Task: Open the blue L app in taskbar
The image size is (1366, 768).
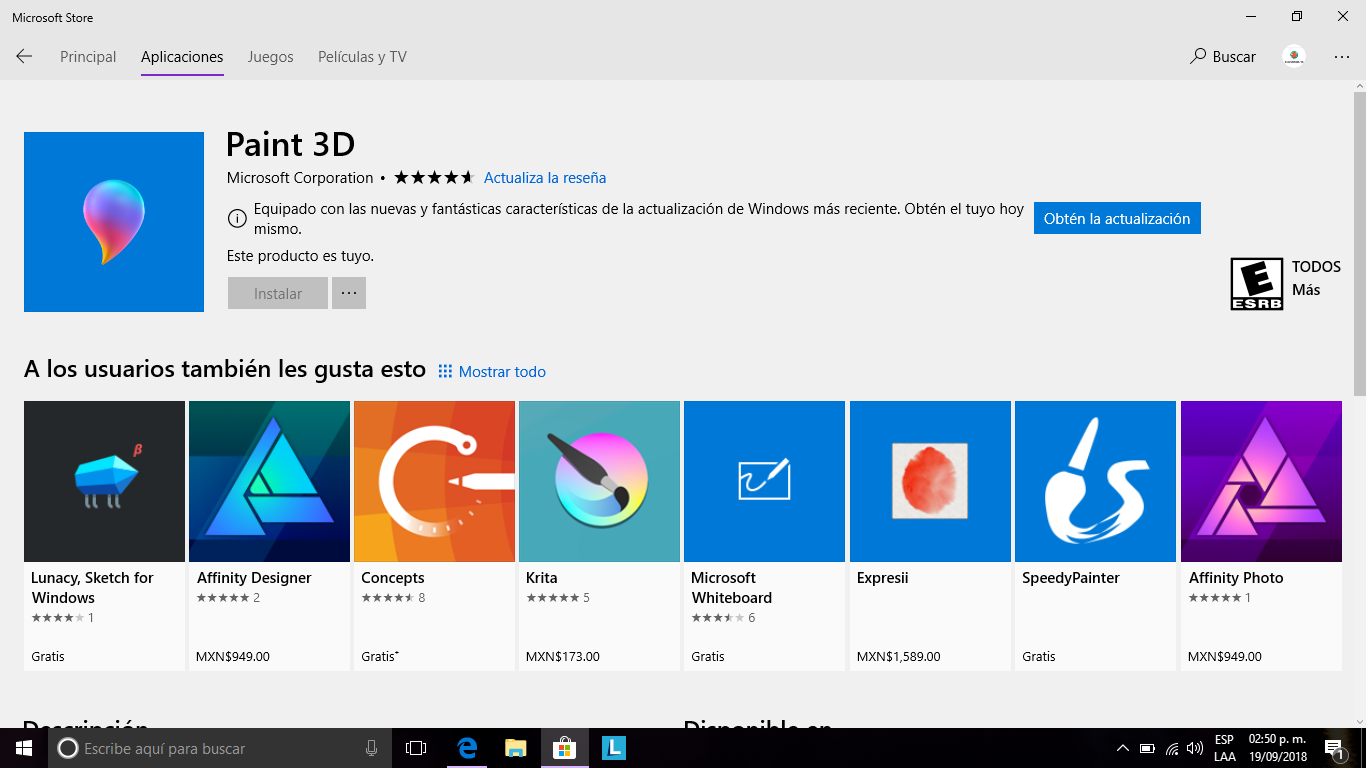Action: 614,748
